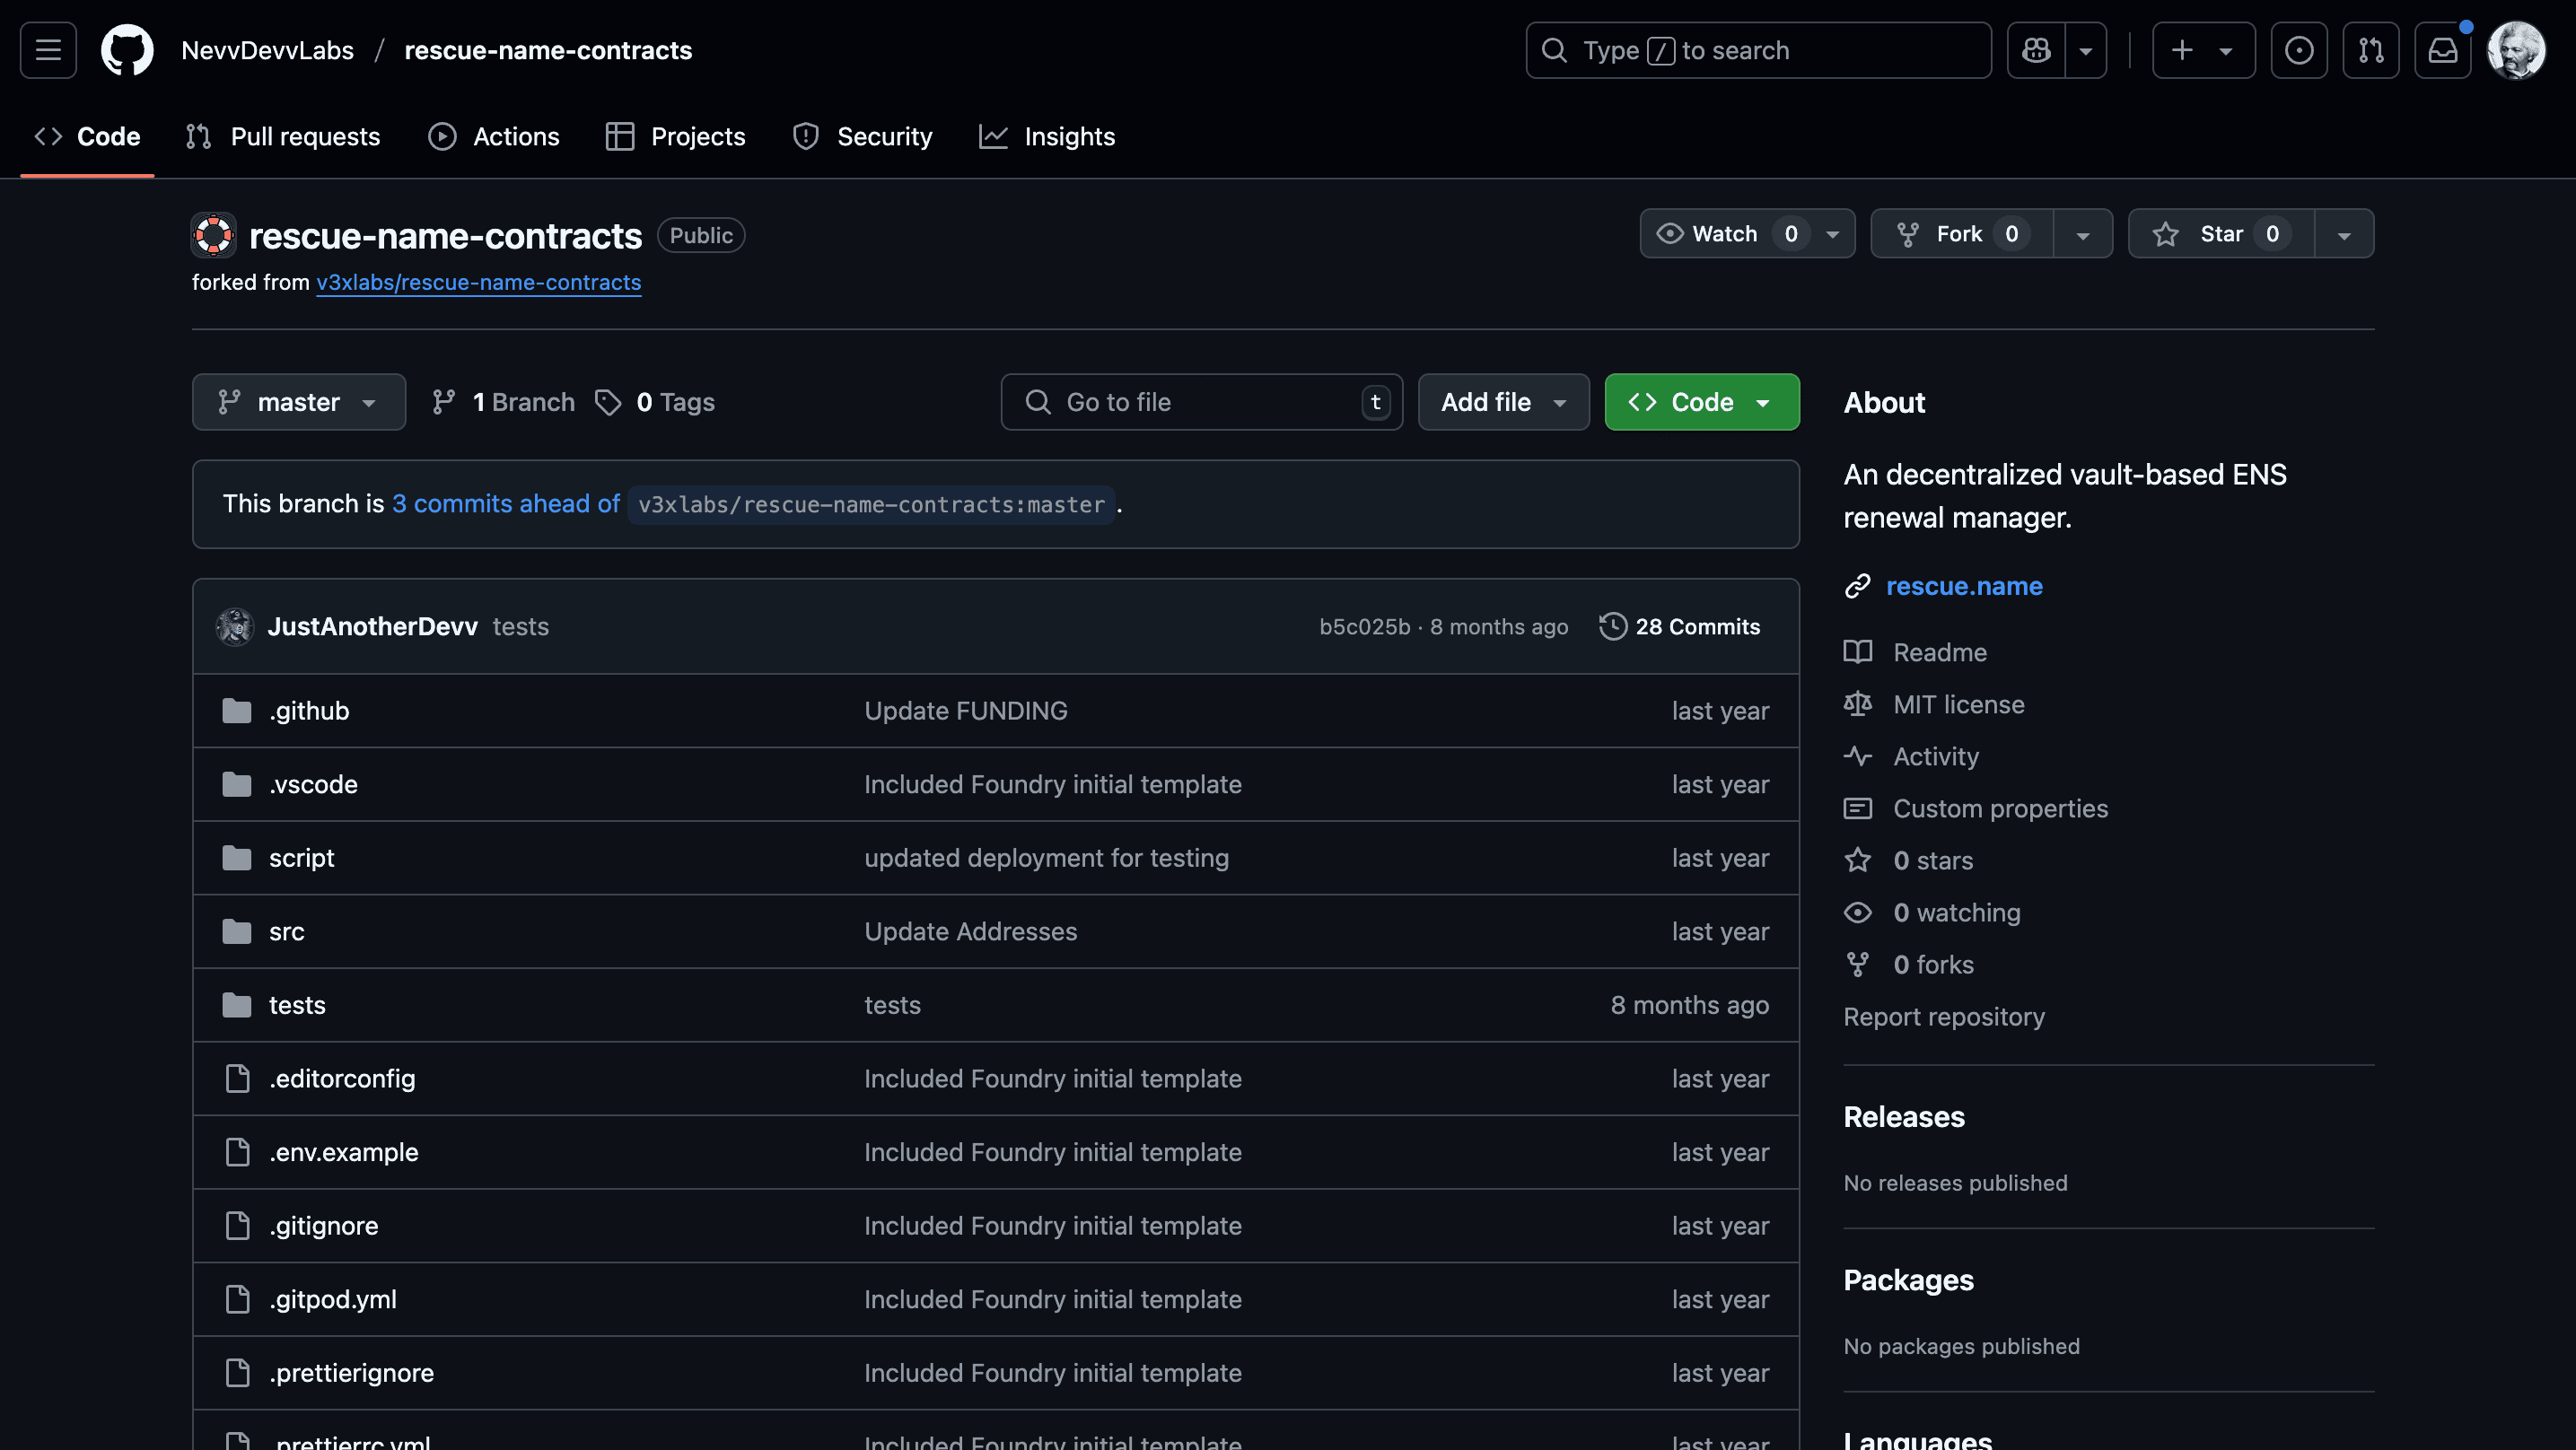
Task: Open the 'updated deployment for testing' commit message
Action: 1046,858
